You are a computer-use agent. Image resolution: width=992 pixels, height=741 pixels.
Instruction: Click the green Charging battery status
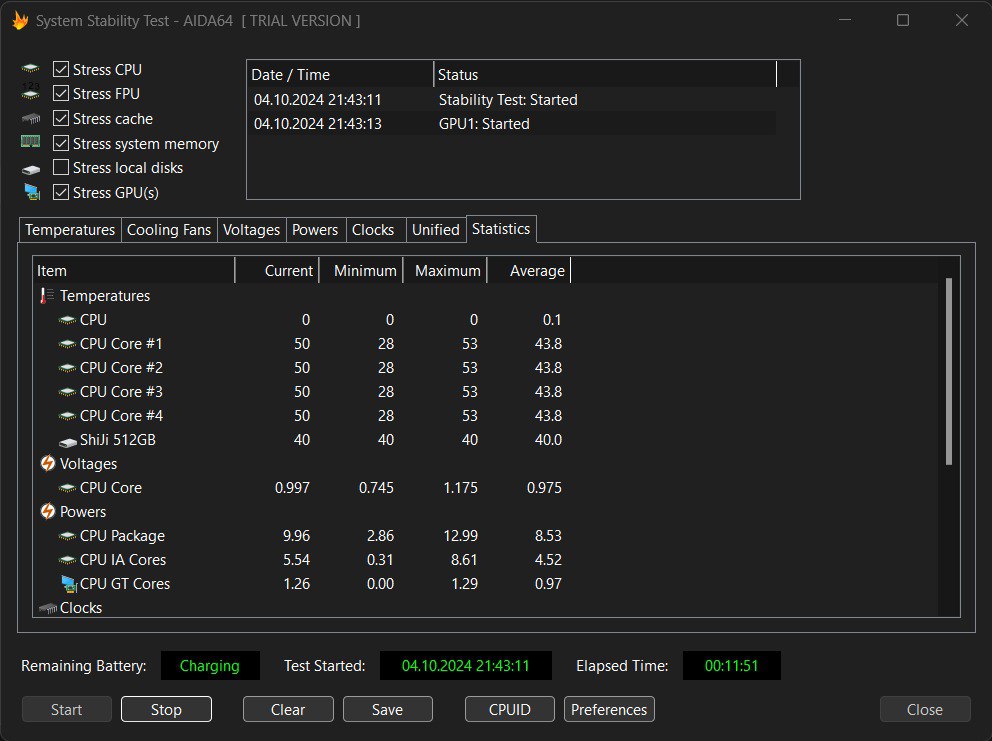click(x=210, y=666)
